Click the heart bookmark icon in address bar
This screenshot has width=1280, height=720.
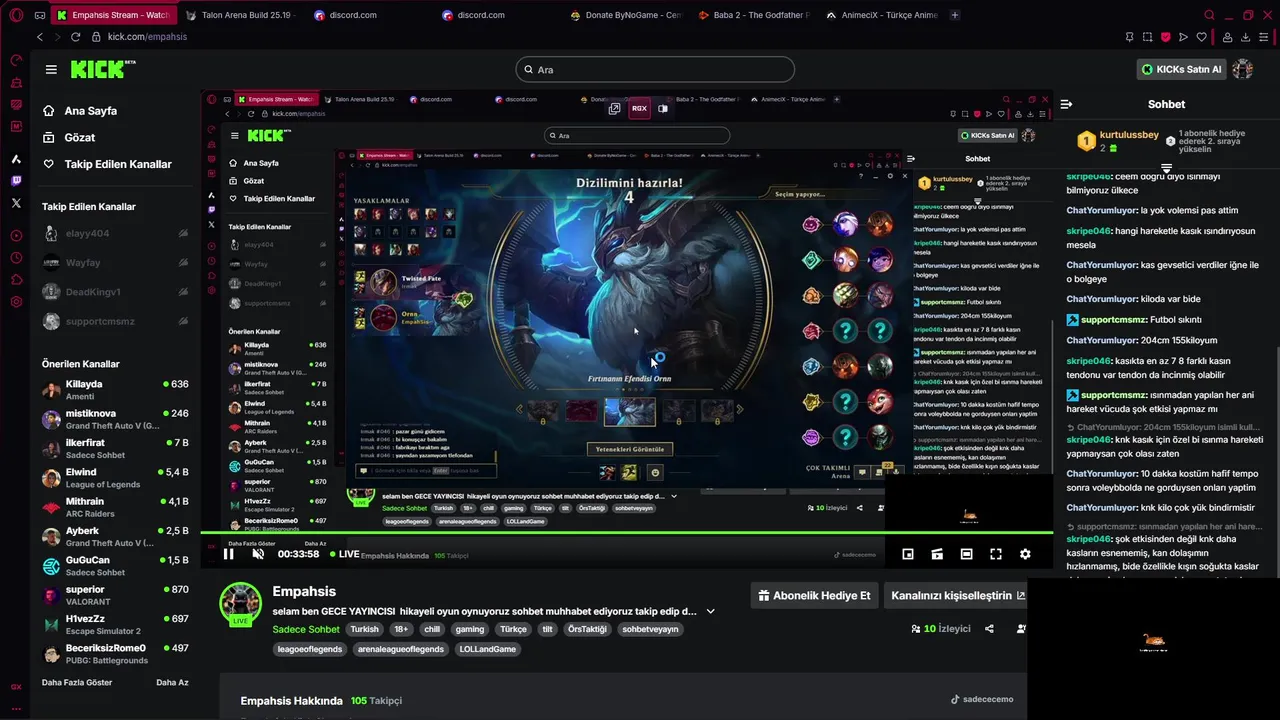point(1201,37)
